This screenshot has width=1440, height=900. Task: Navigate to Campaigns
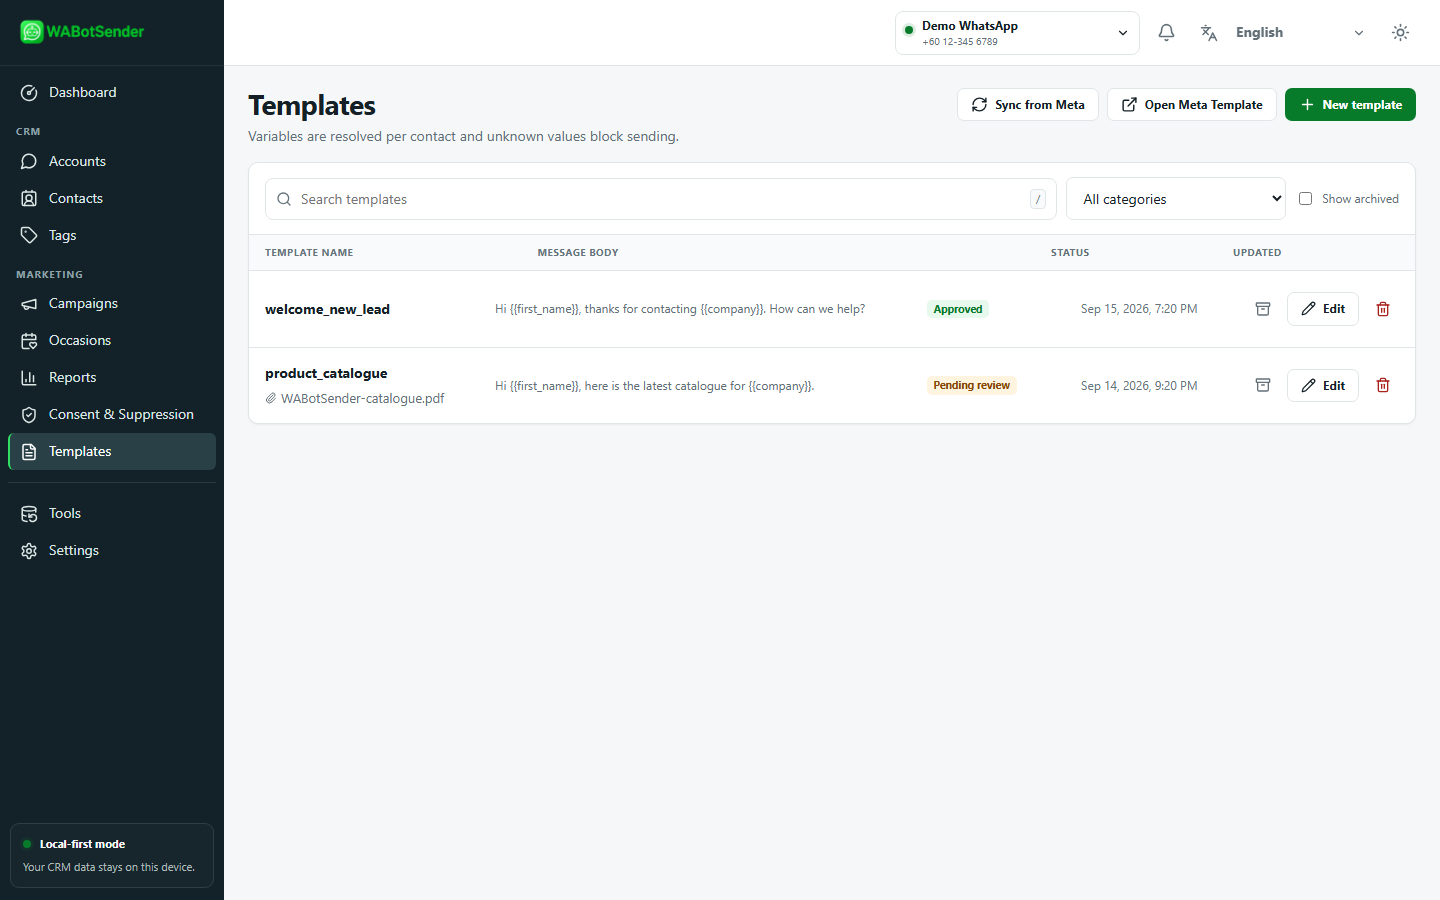pos(112,303)
